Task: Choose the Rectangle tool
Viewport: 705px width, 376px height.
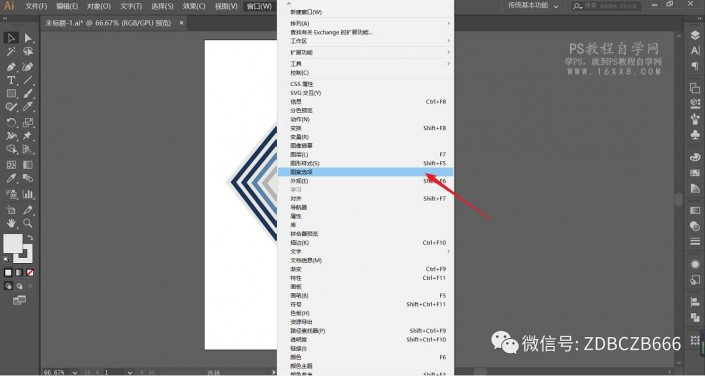Action: pyautogui.click(x=11, y=94)
